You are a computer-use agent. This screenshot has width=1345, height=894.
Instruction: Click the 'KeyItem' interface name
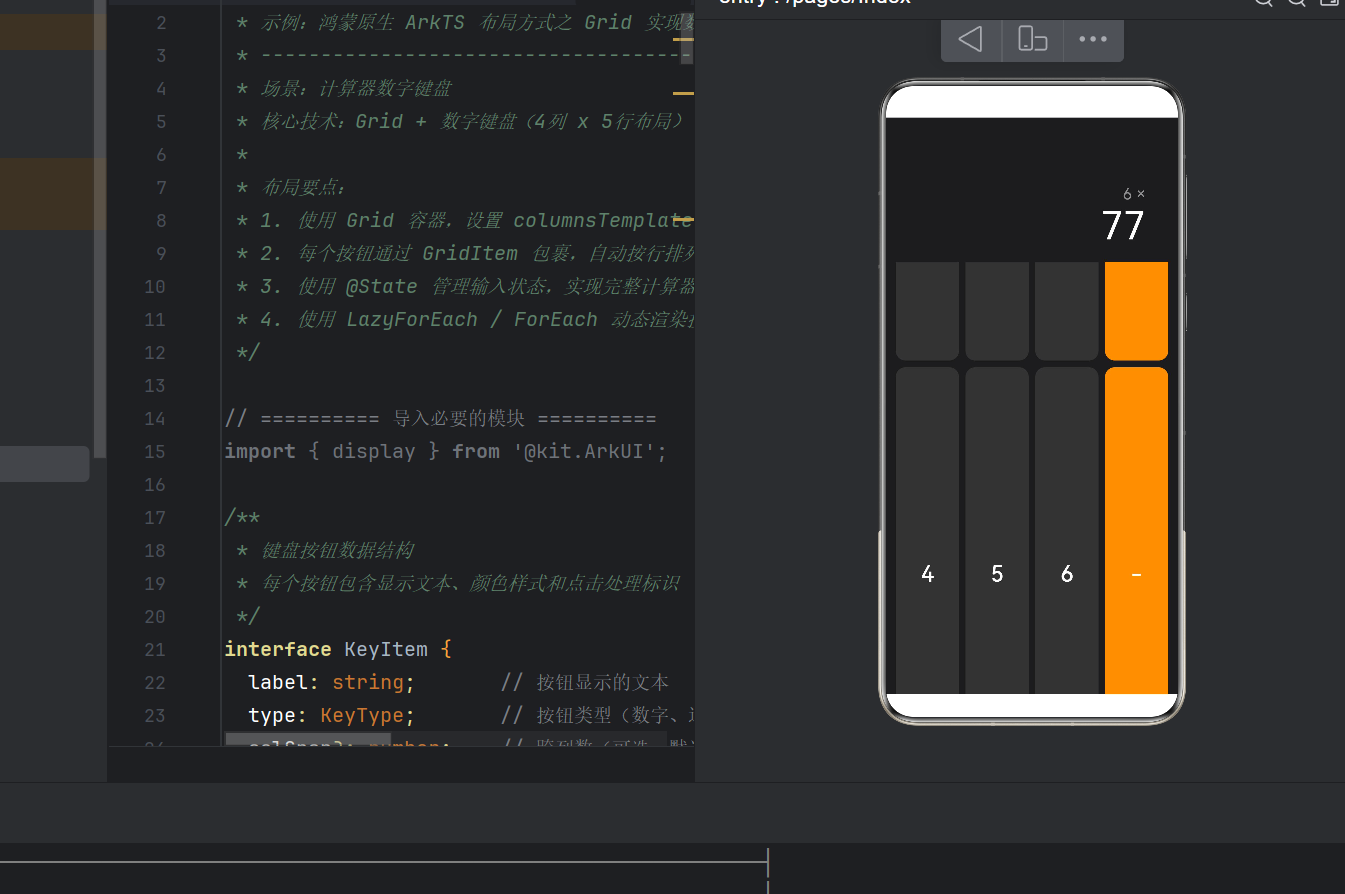point(385,649)
